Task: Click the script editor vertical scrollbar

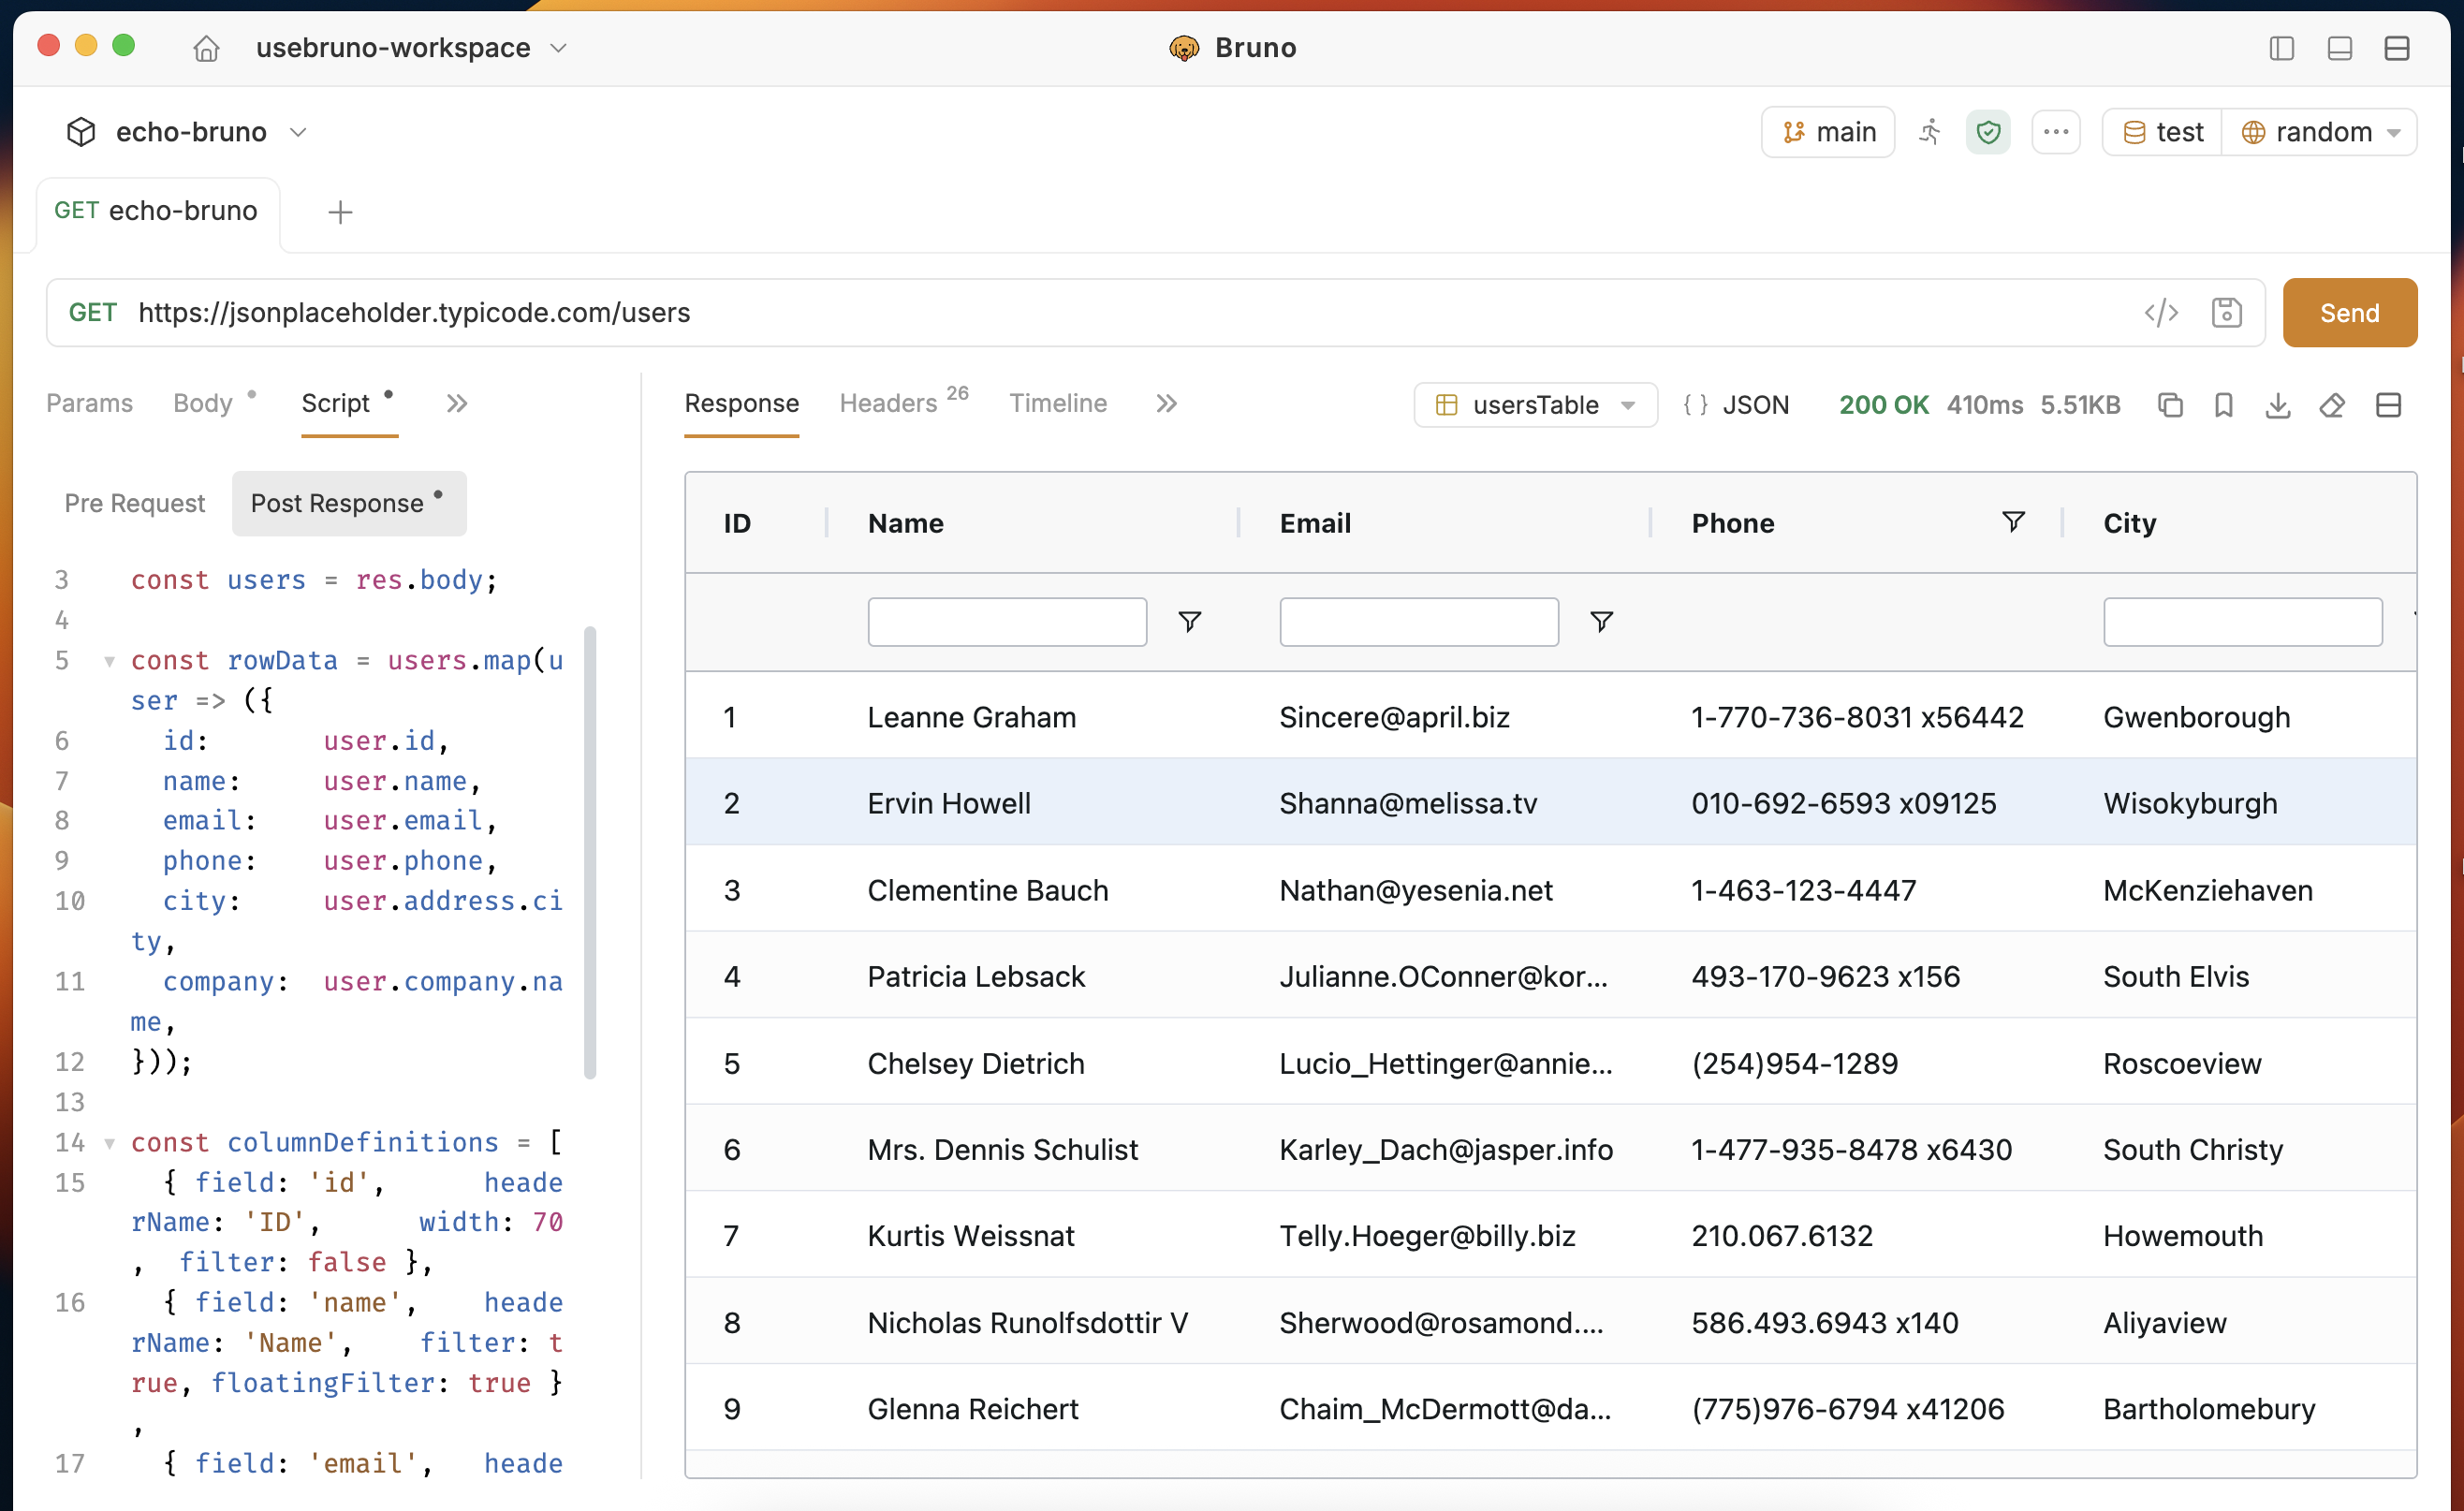Action: coord(590,853)
